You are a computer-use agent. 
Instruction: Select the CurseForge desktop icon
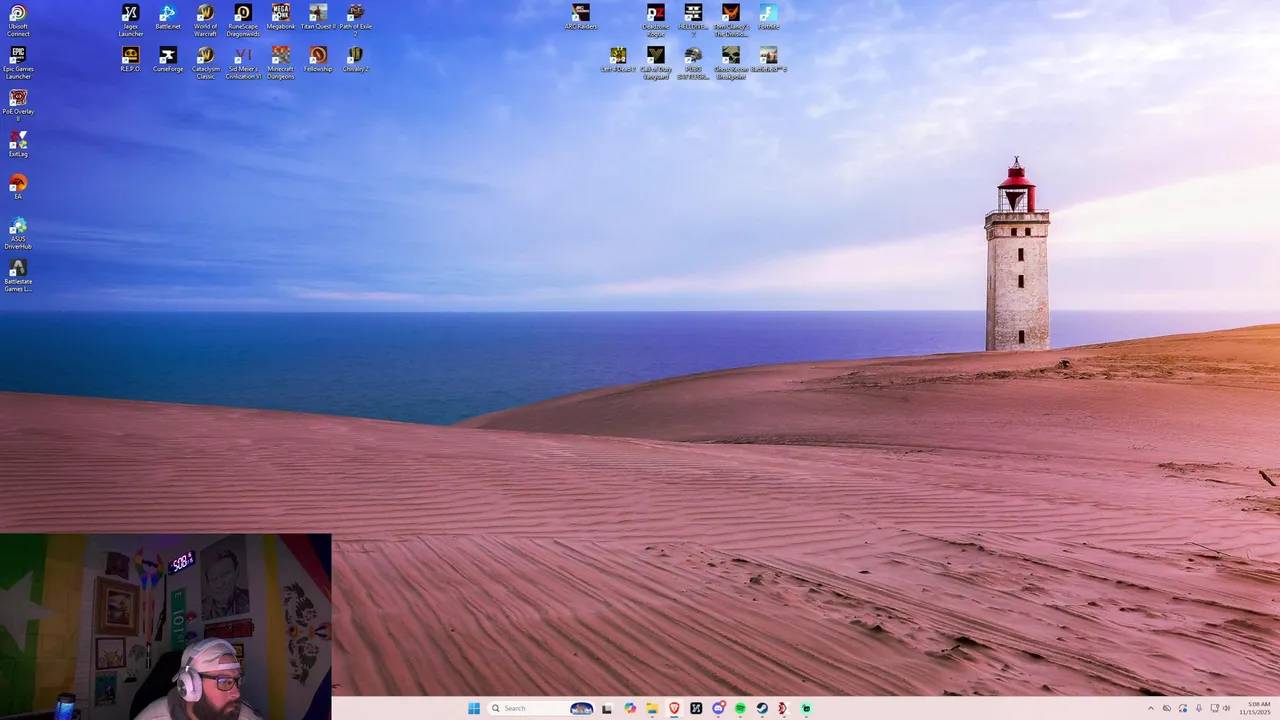pos(168,59)
